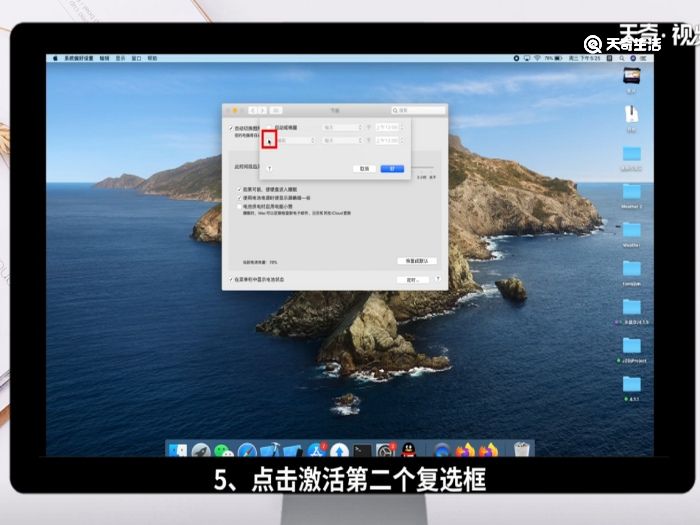Viewport: 700px width, 525px height.
Task: Open System Preferences from the Dock
Action: click(x=385, y=450)
